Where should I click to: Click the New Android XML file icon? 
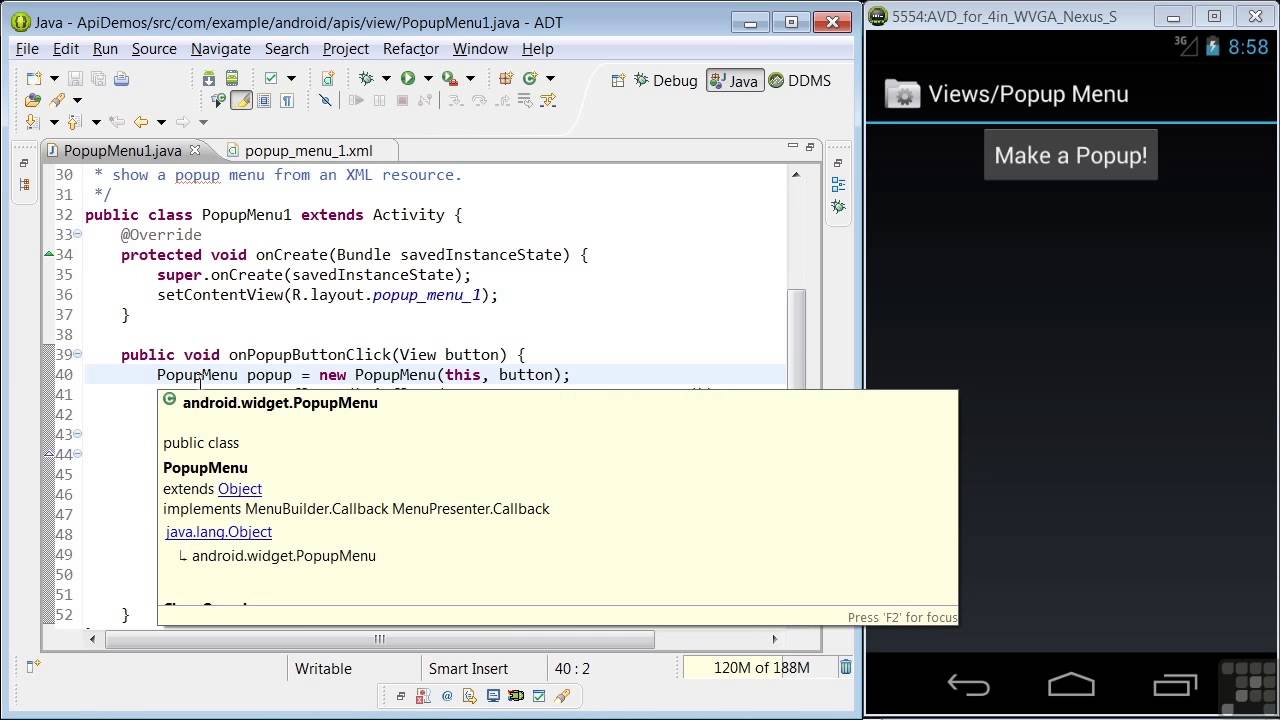coord(328,79)
